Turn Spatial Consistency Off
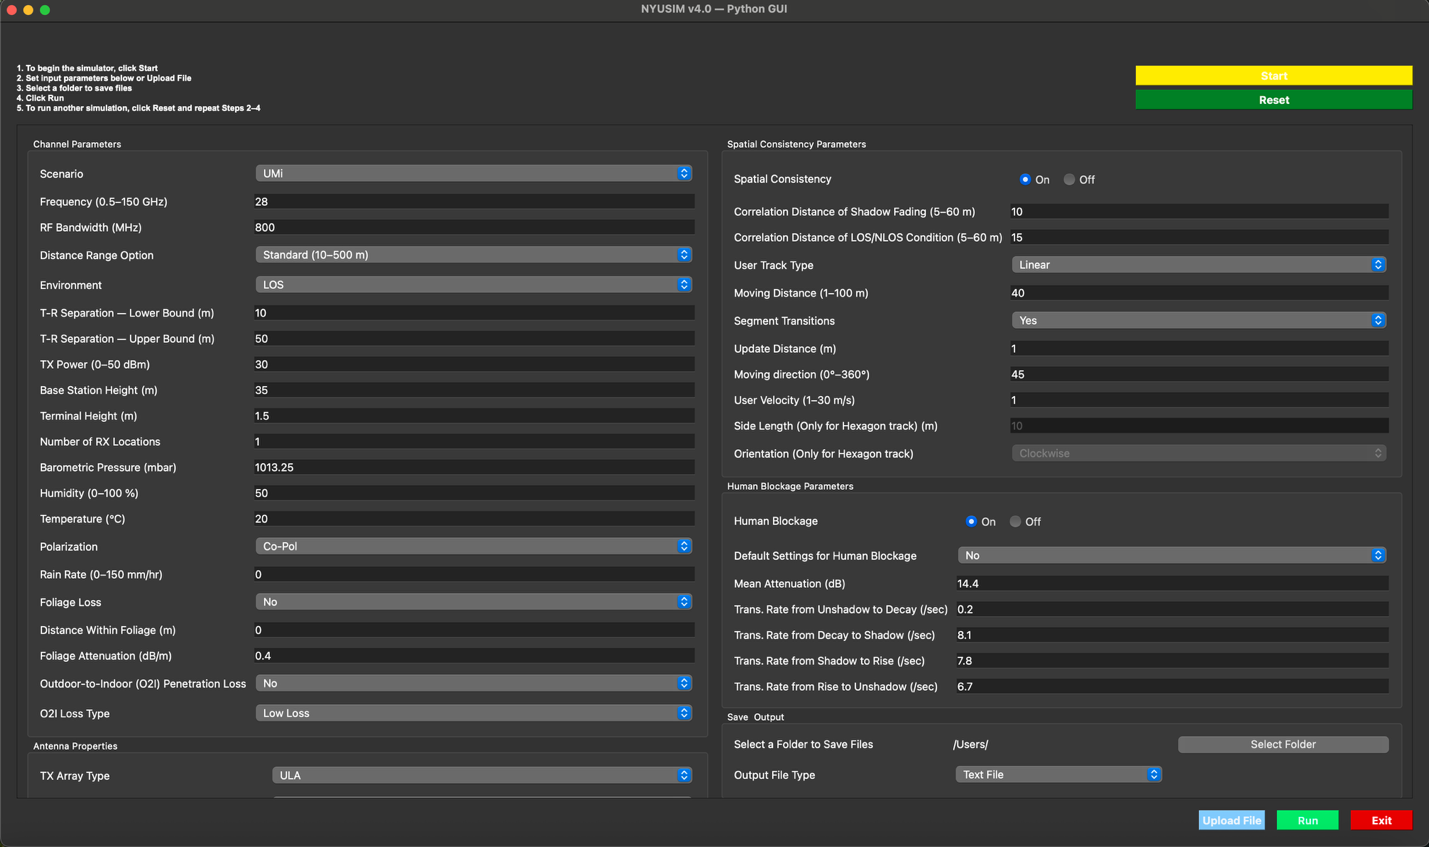This screenshot has height=847, width=1429. 1070,180
